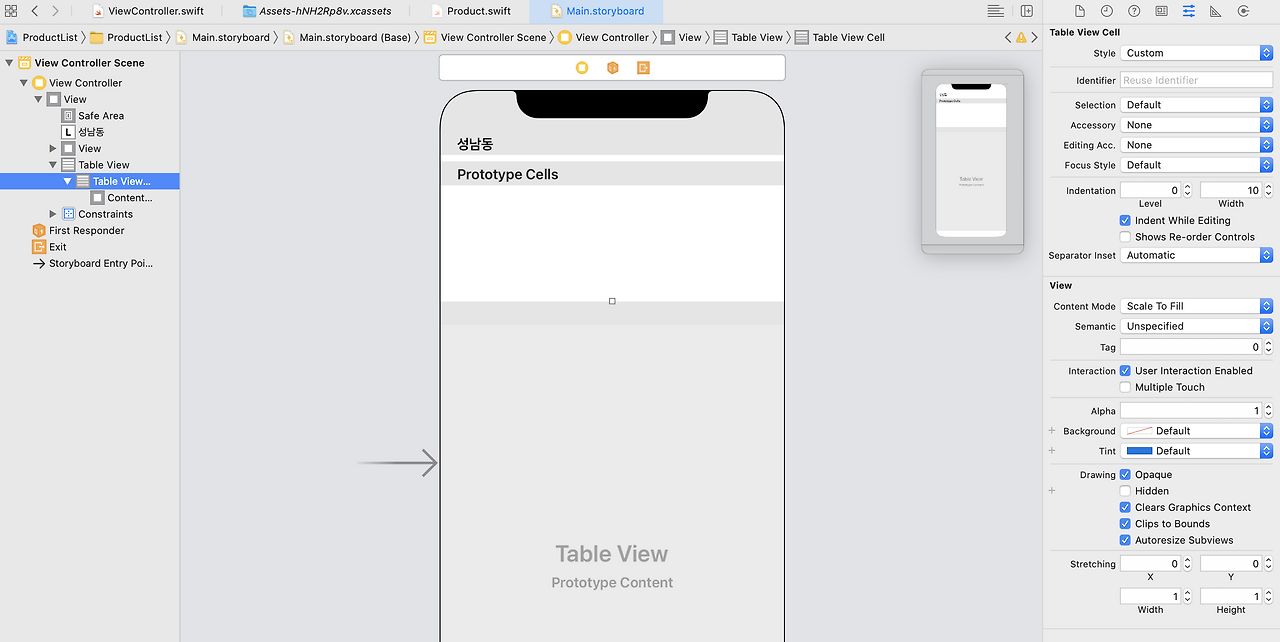Viewport: 1280px width, 642px height.
Task: Toggle Clips to Bounds
Action: click(1125, 524)
